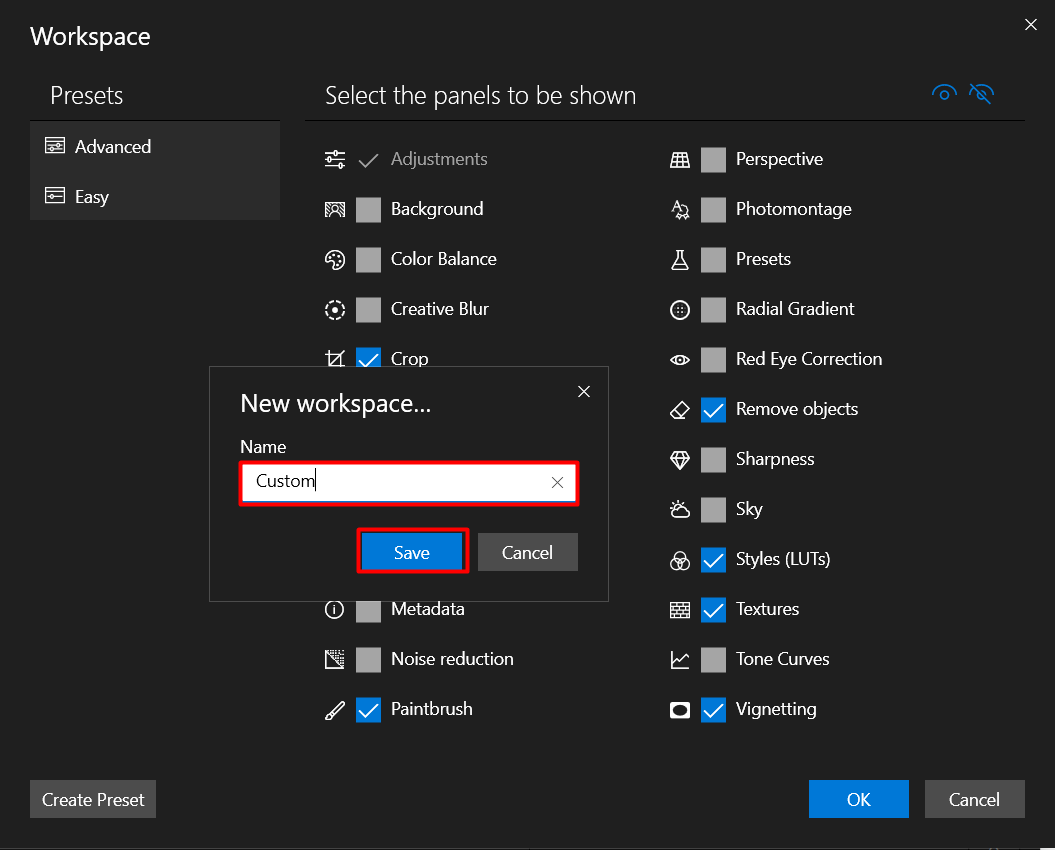Uncheck the Styles (LUTs) checkbox
This screenshot has width=1055, height=850.
tap(713, 560)
